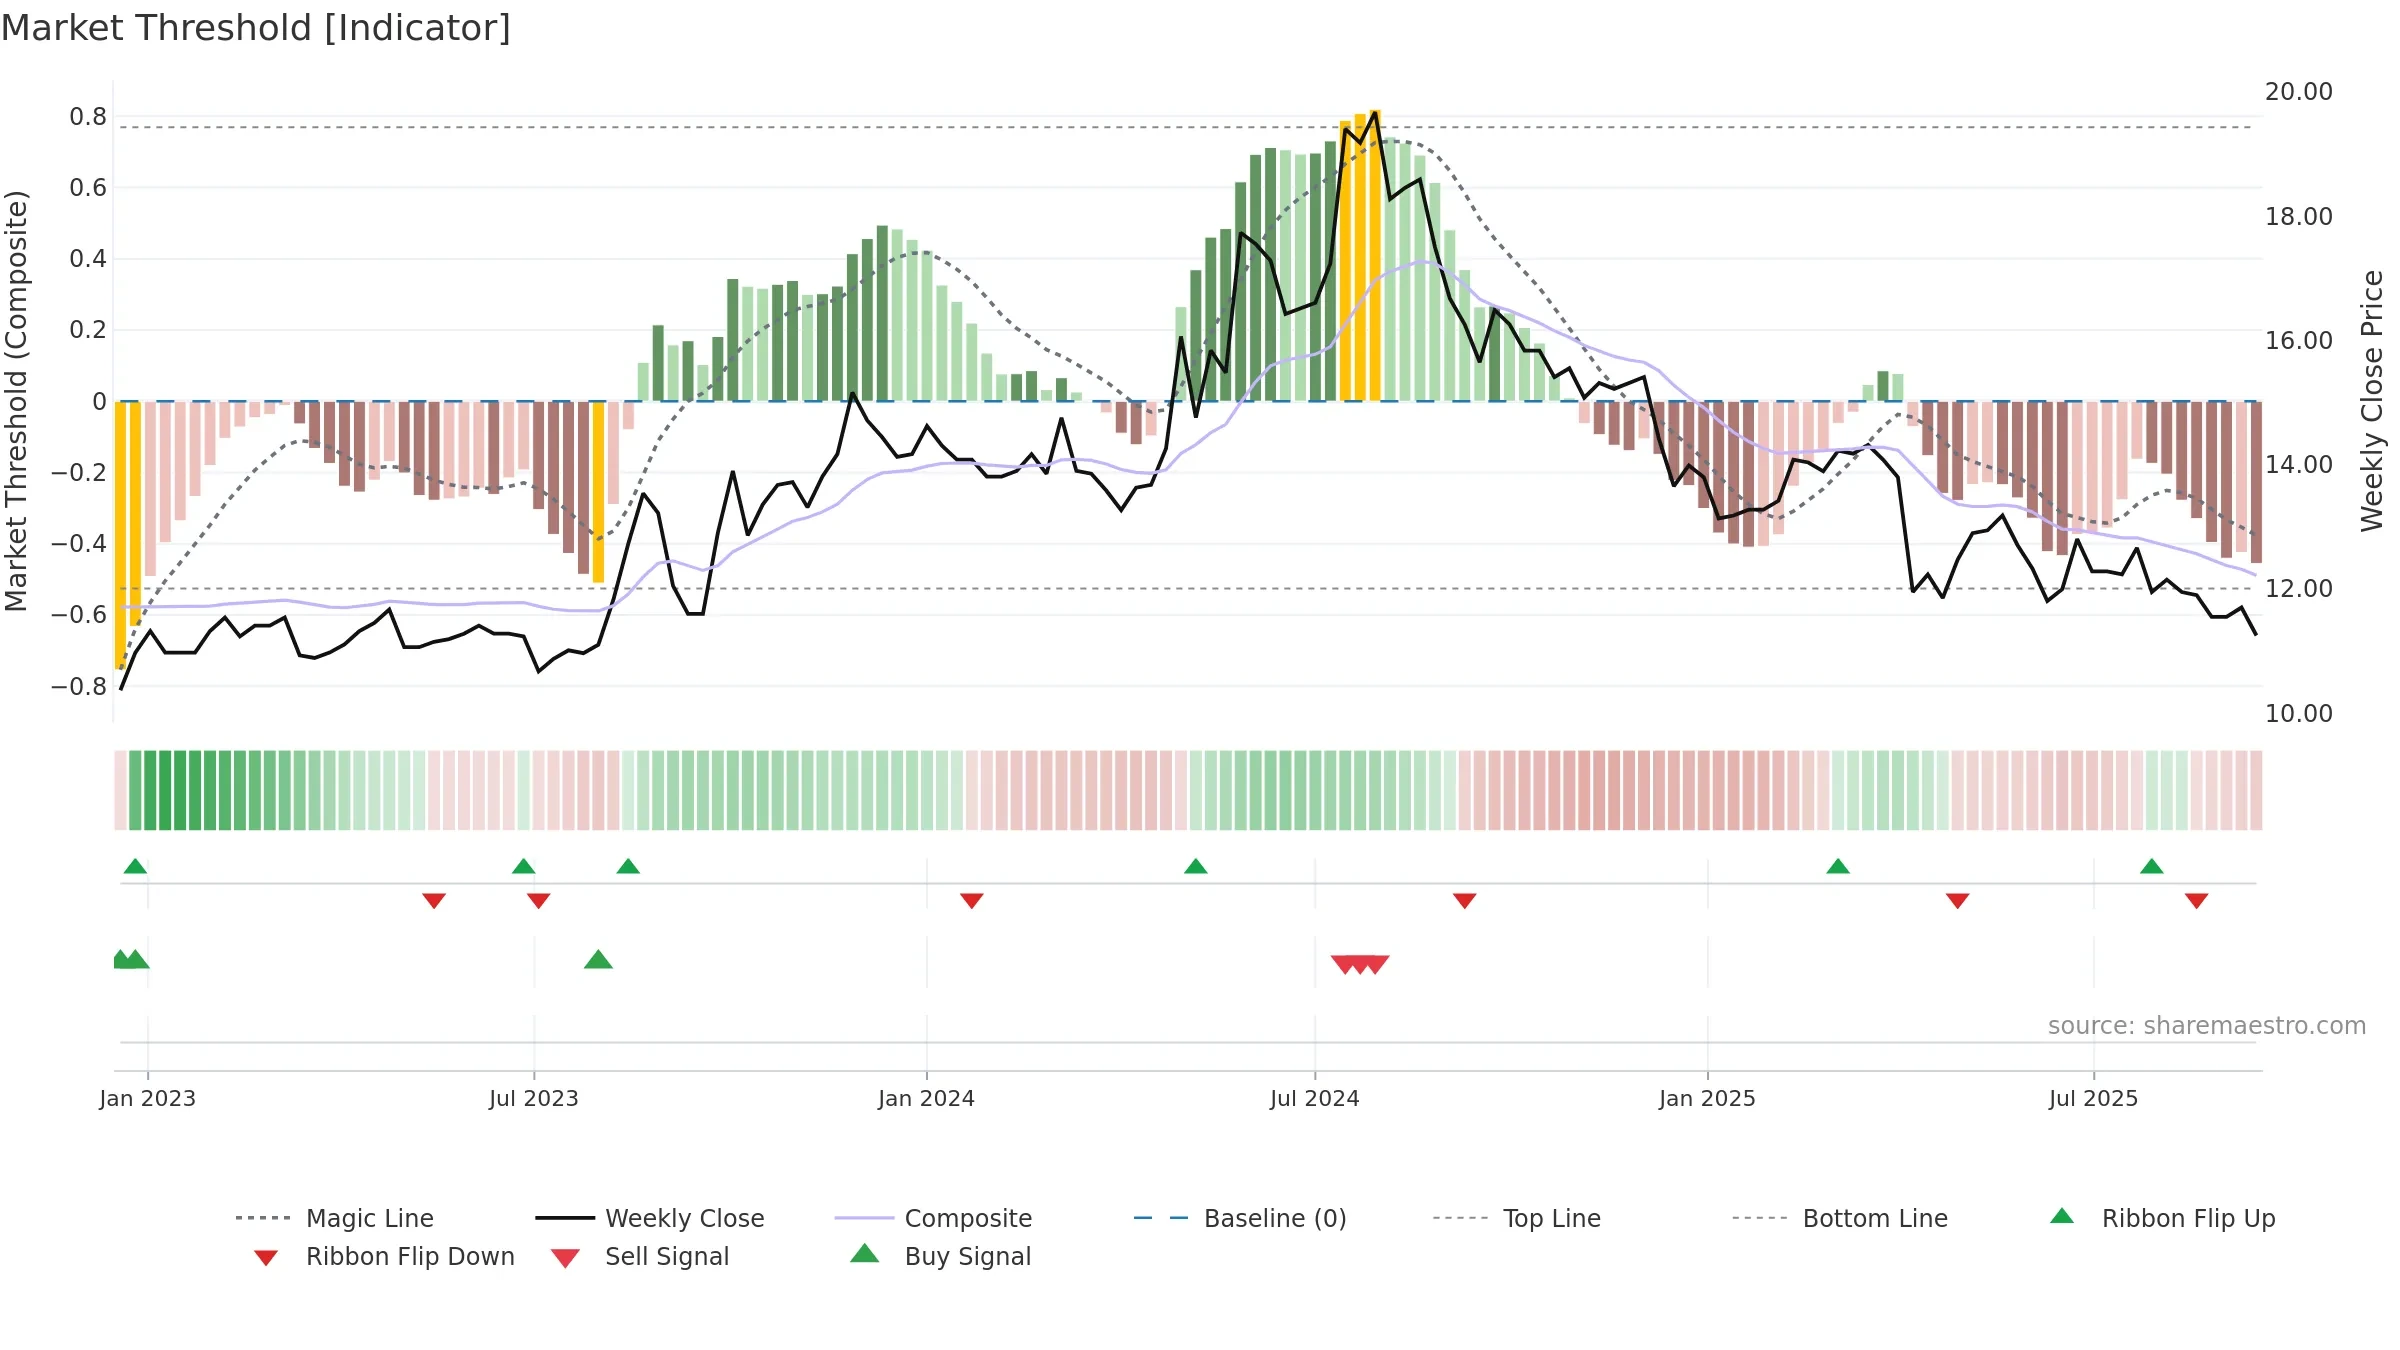Click the Jul 2024 x-axis label

1315,1098
